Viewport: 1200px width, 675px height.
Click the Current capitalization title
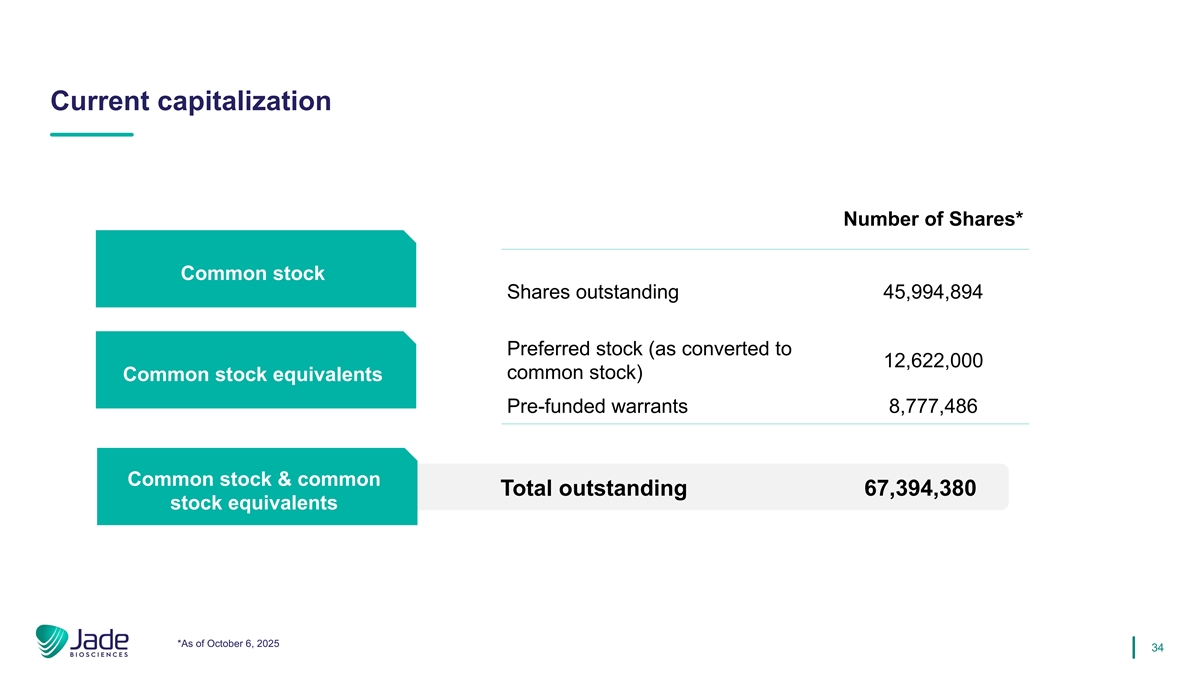[190, 101]
